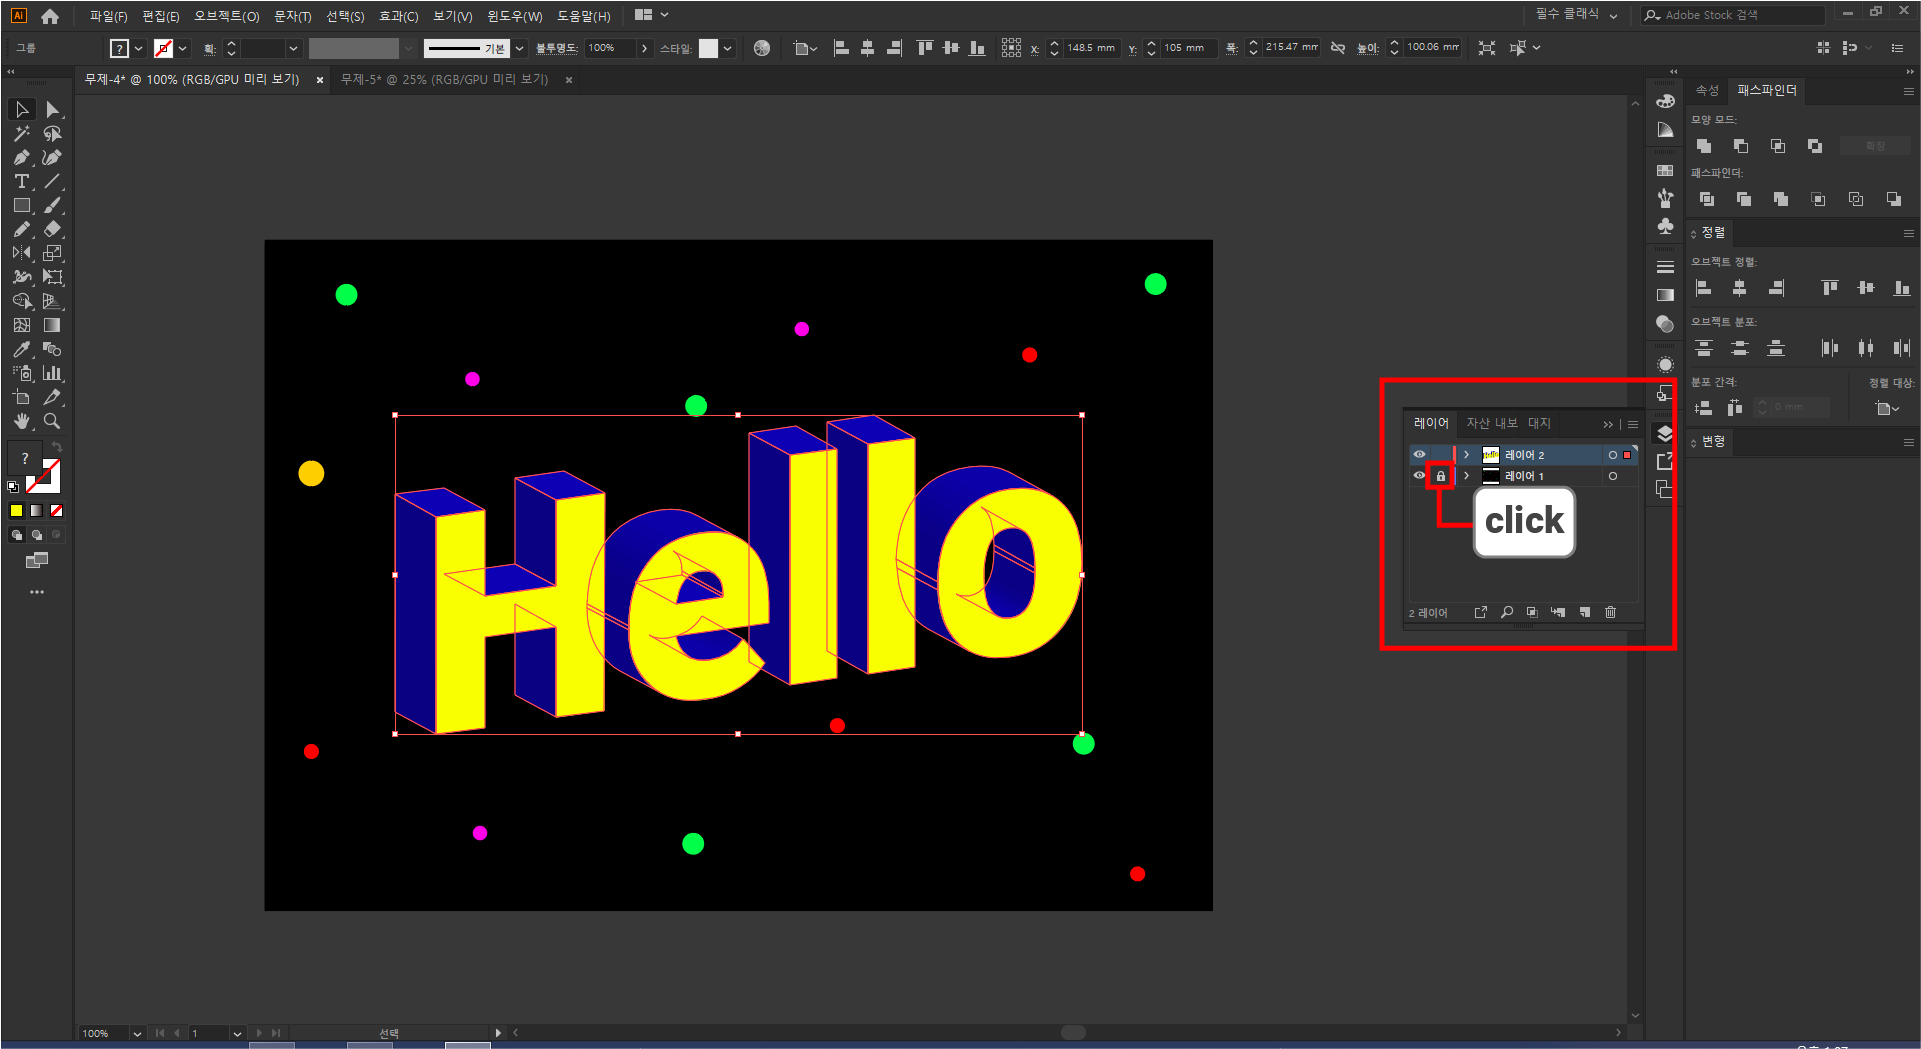Select the Eyedropper tool

click(22, 349)
